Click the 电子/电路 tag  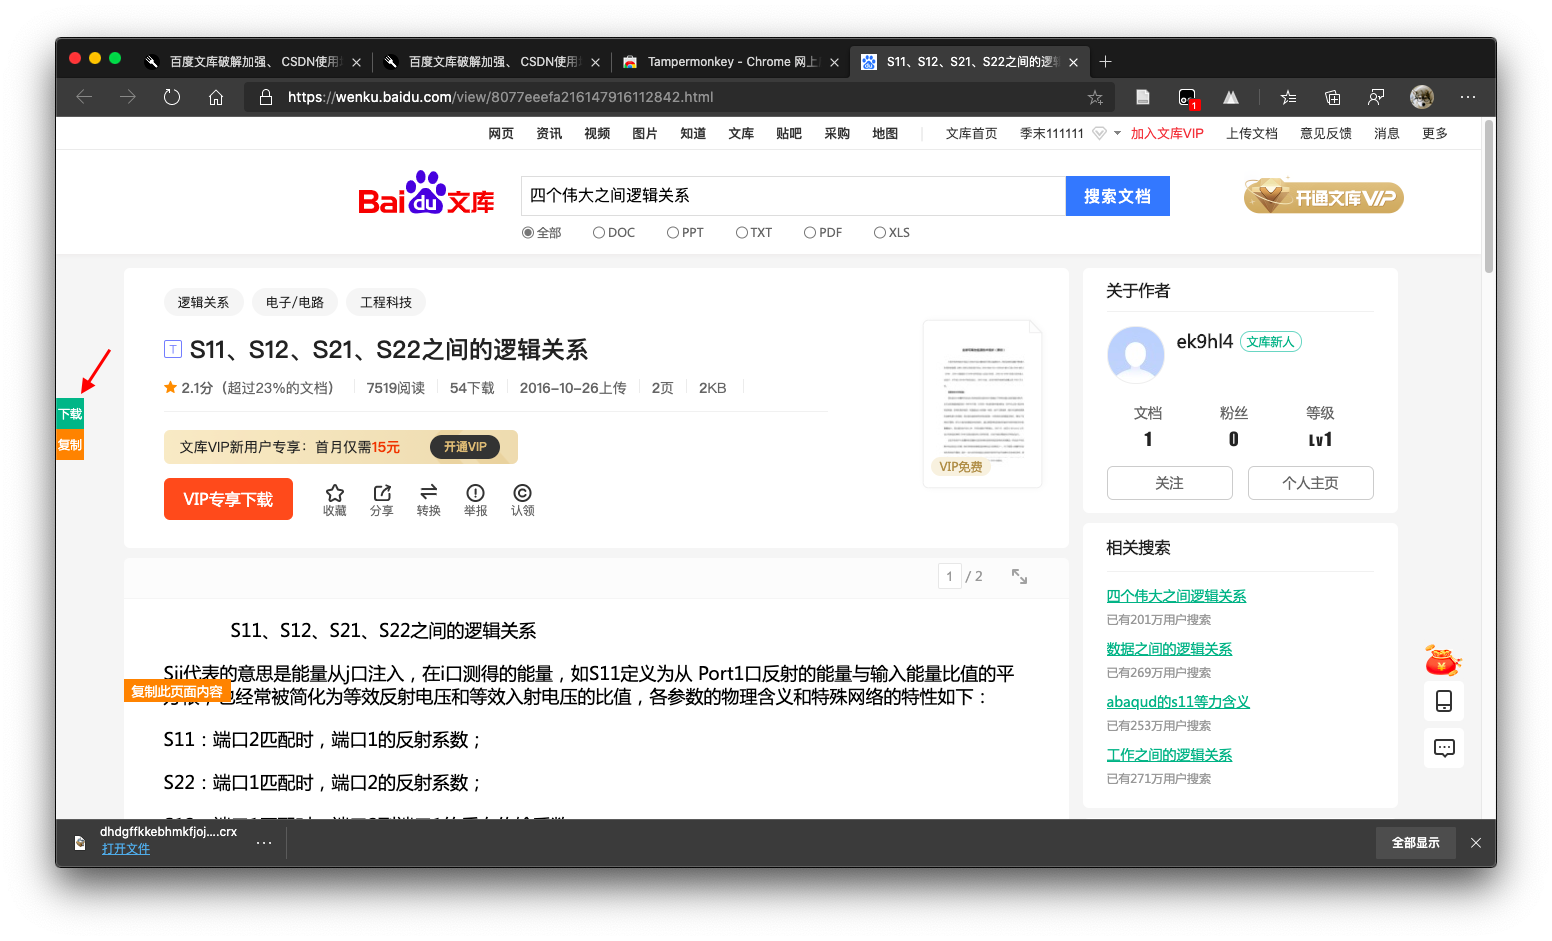pos(295,302)
